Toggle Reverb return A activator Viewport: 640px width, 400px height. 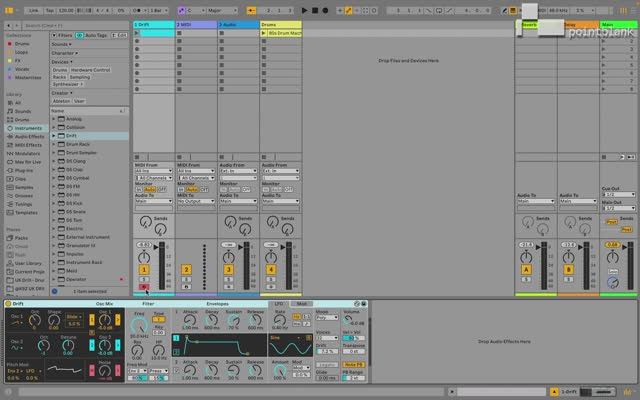pyautogui.click(x=526, y=269)
